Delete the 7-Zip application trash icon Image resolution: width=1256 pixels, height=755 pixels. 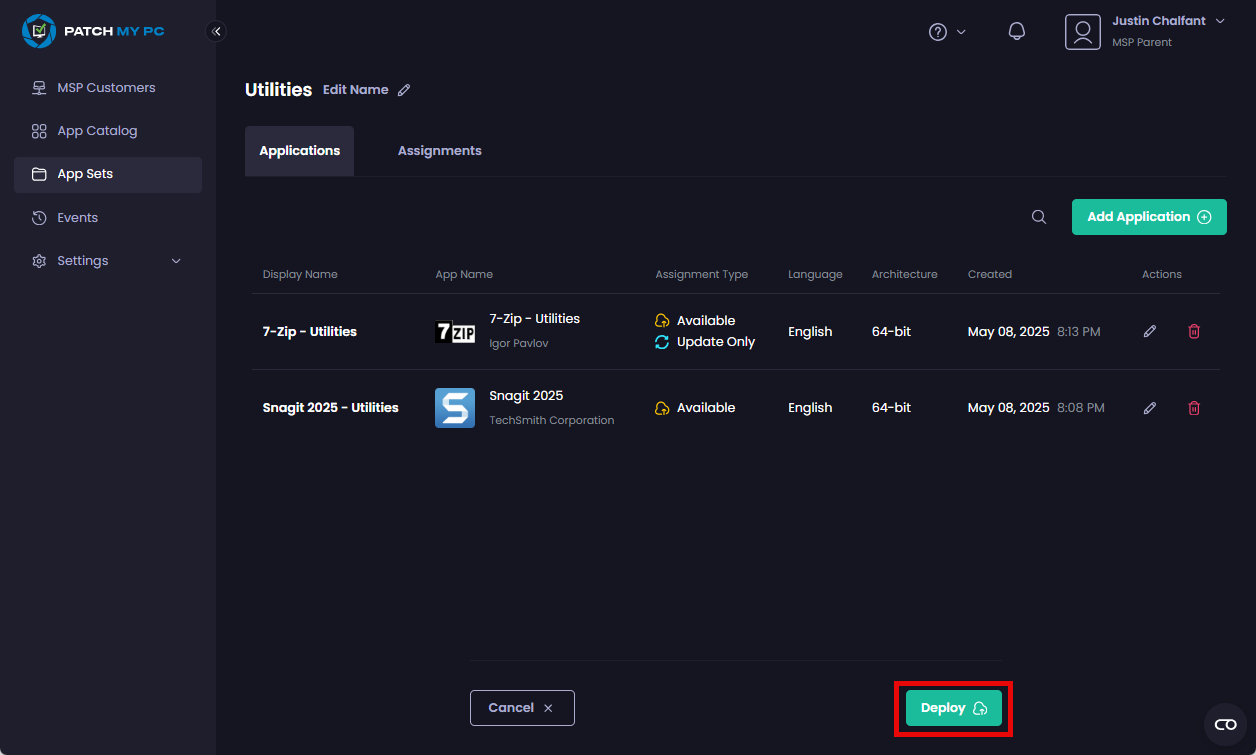pyautogui.click(x=1194, y=331)
